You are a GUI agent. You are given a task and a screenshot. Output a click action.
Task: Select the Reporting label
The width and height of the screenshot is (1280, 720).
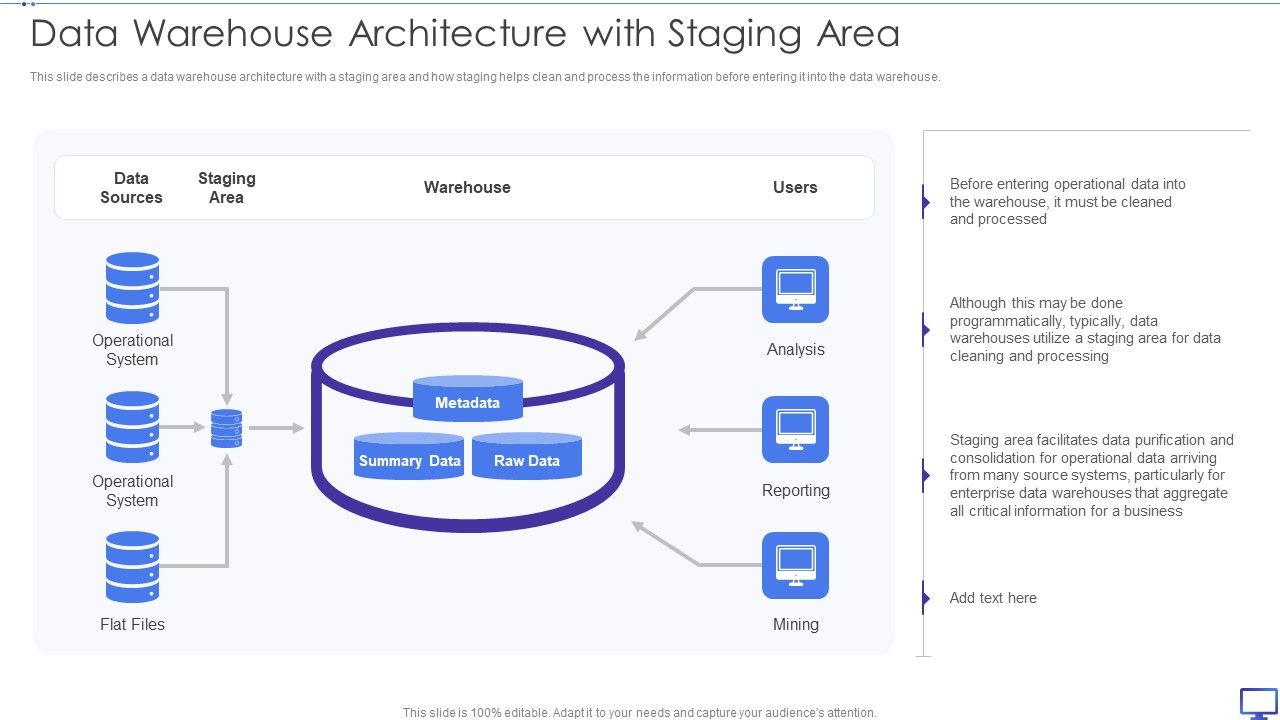coord(796,490)
